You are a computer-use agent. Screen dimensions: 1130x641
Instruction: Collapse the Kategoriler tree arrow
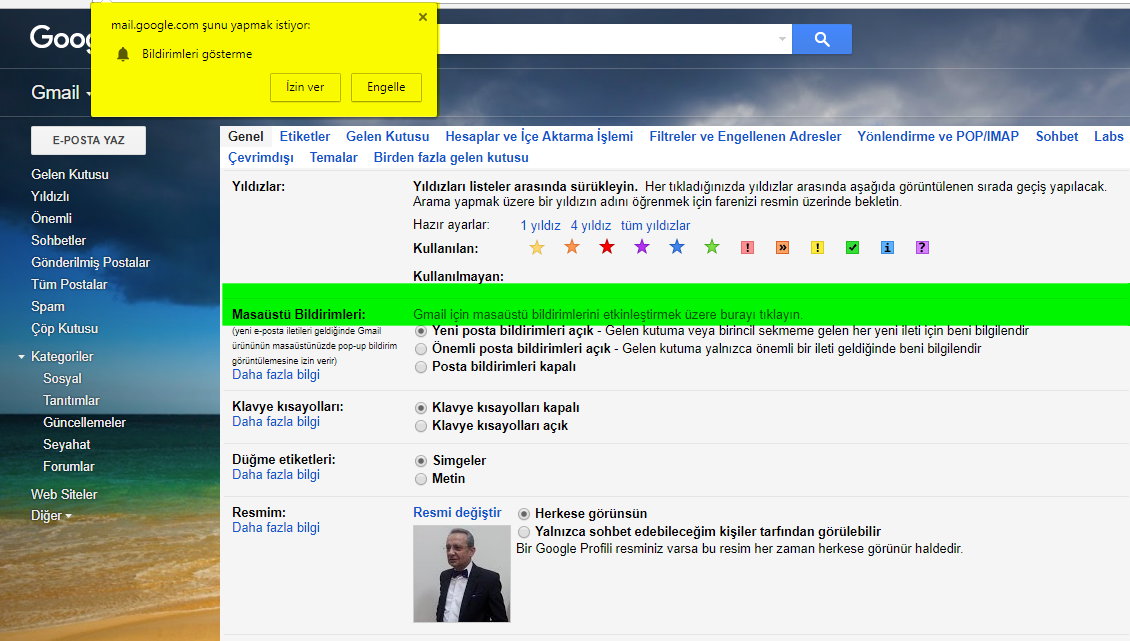[x=22, y=356]
